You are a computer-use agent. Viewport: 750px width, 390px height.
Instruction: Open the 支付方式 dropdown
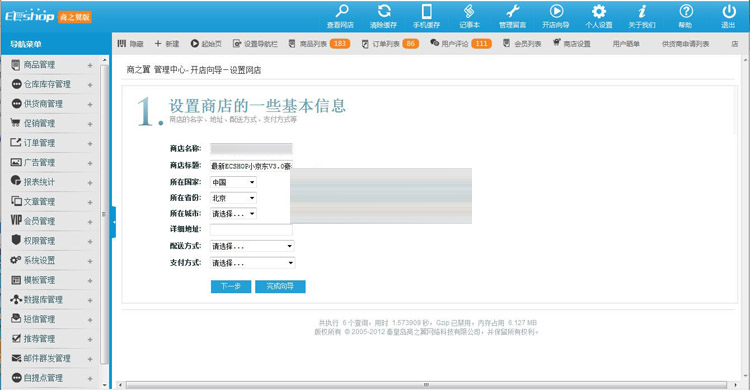point(253,263)
